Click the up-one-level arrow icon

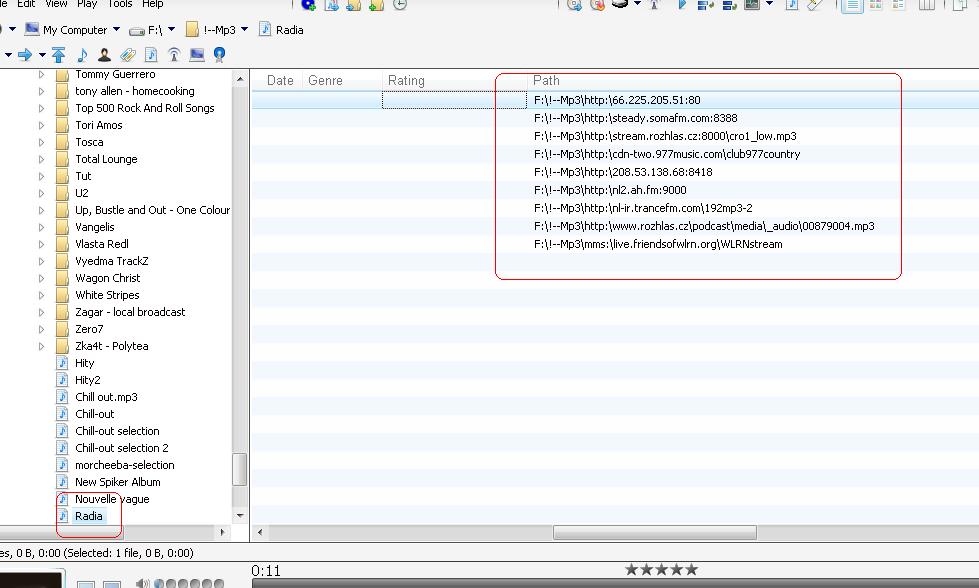[x=59, y=54]
